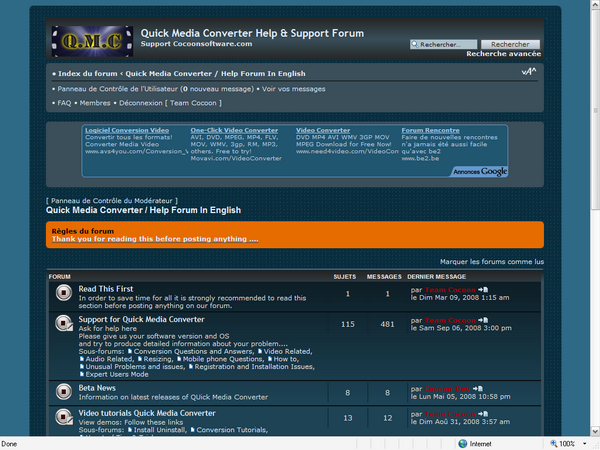Viewport: 600px width, 450px height.
Task: View latest post icon in Read This First row
Action: 483,290
